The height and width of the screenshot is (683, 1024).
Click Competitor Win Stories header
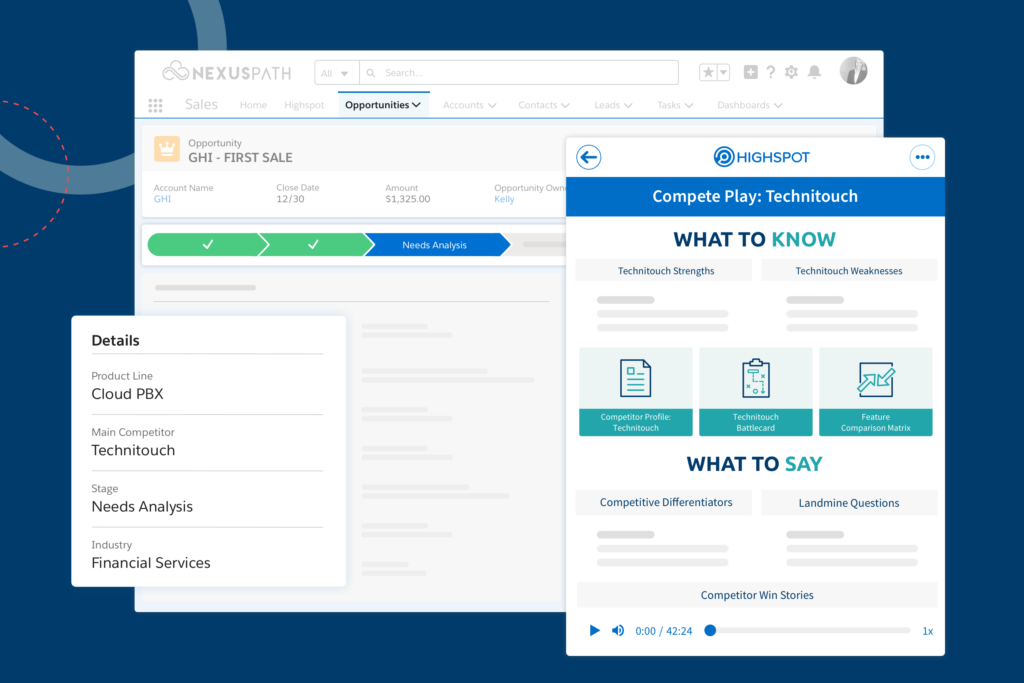[x=757, y=595]
